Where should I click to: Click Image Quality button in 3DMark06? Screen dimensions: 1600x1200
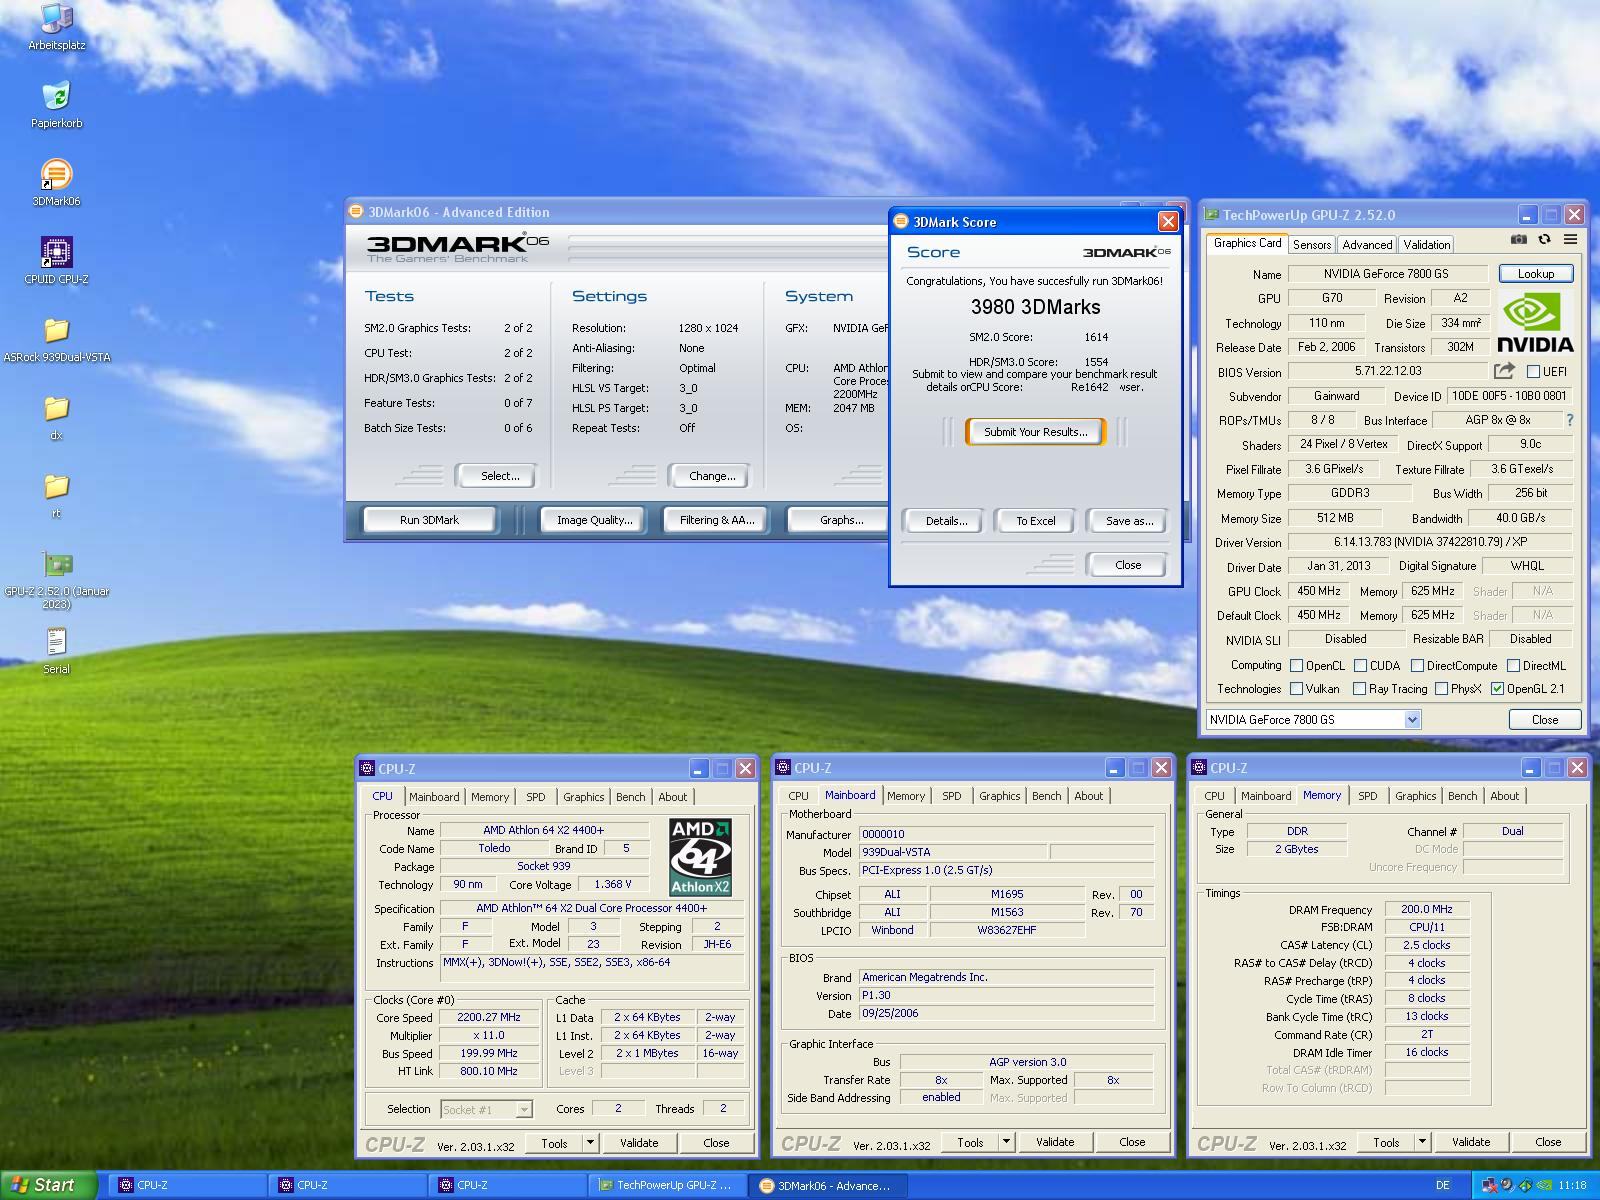[594, 520]
